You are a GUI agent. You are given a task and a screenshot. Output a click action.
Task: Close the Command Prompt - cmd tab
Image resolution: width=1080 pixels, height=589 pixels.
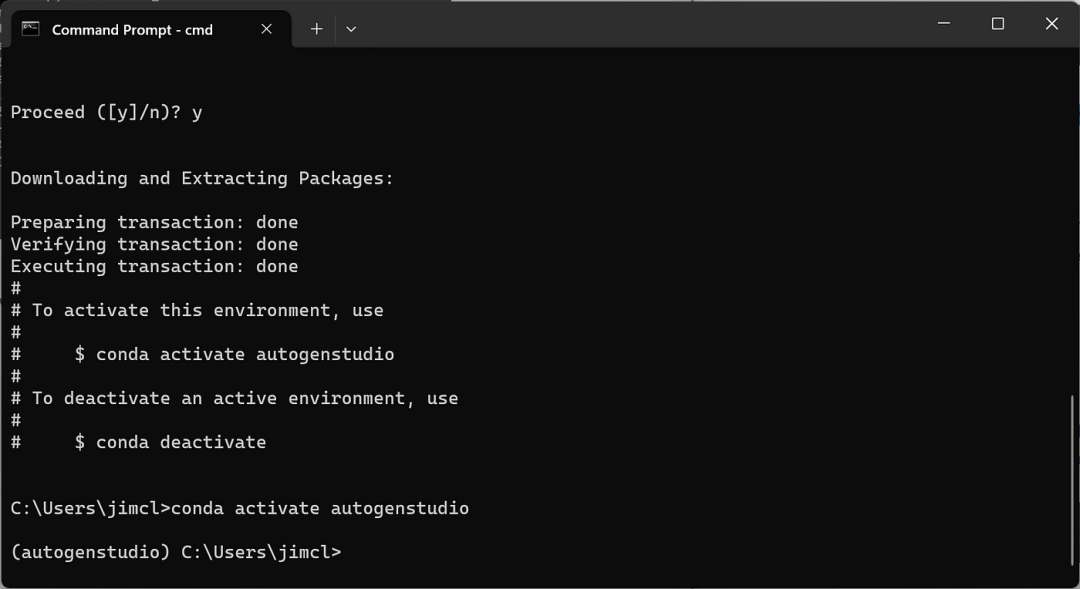coord(267,29)
